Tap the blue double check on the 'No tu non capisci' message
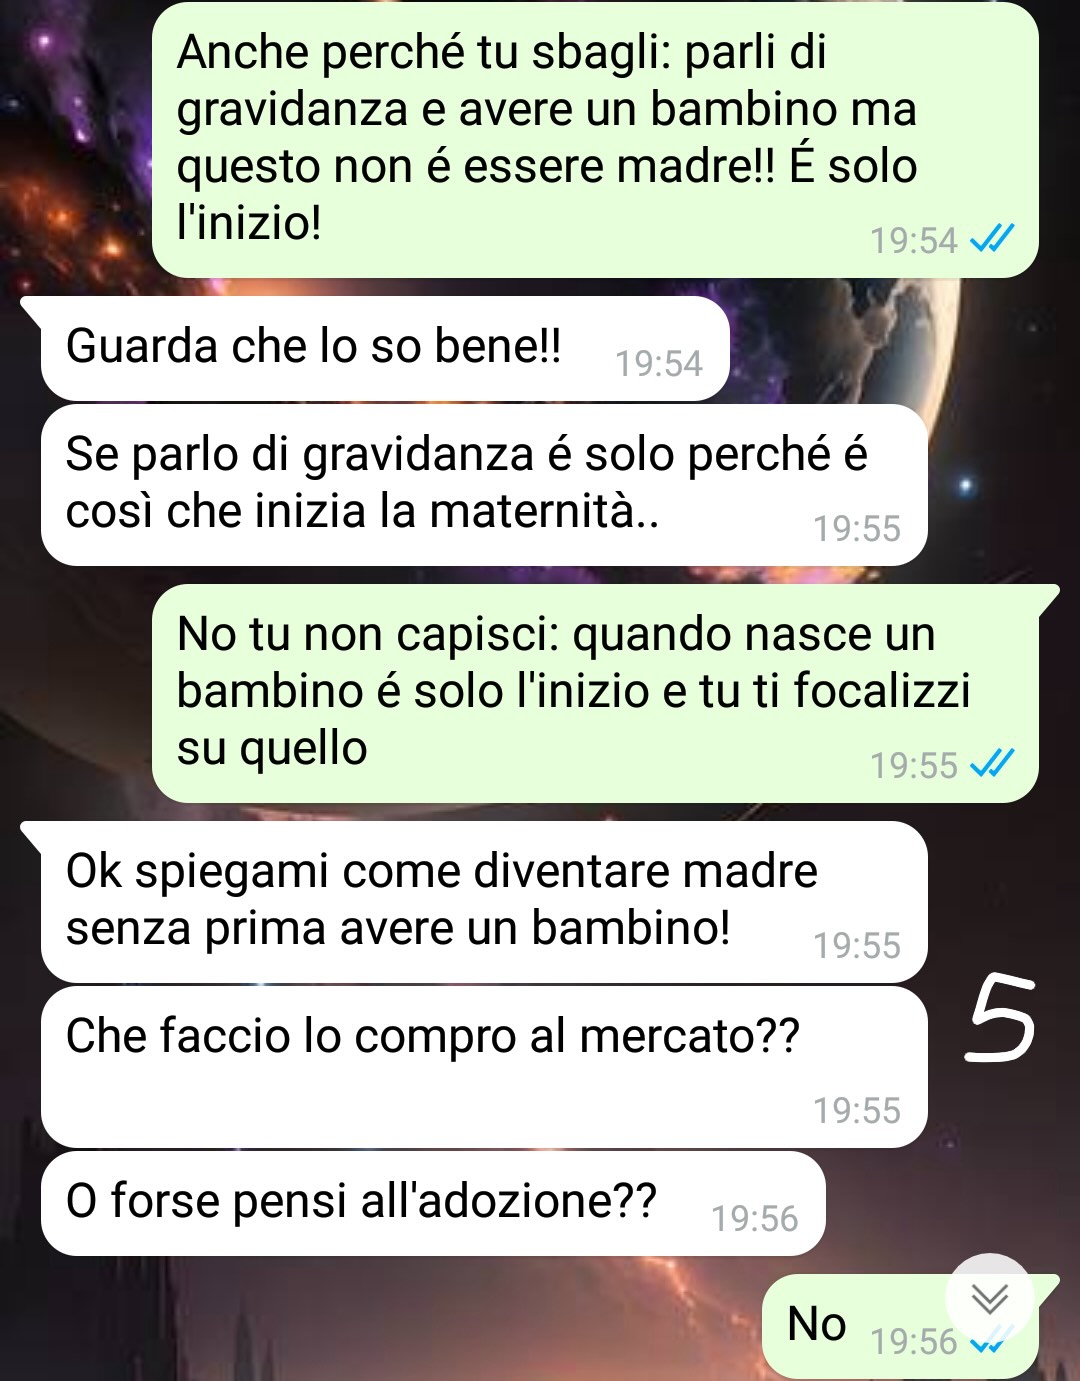This screenshot has height=1381, width=1080. pos(992,764)
